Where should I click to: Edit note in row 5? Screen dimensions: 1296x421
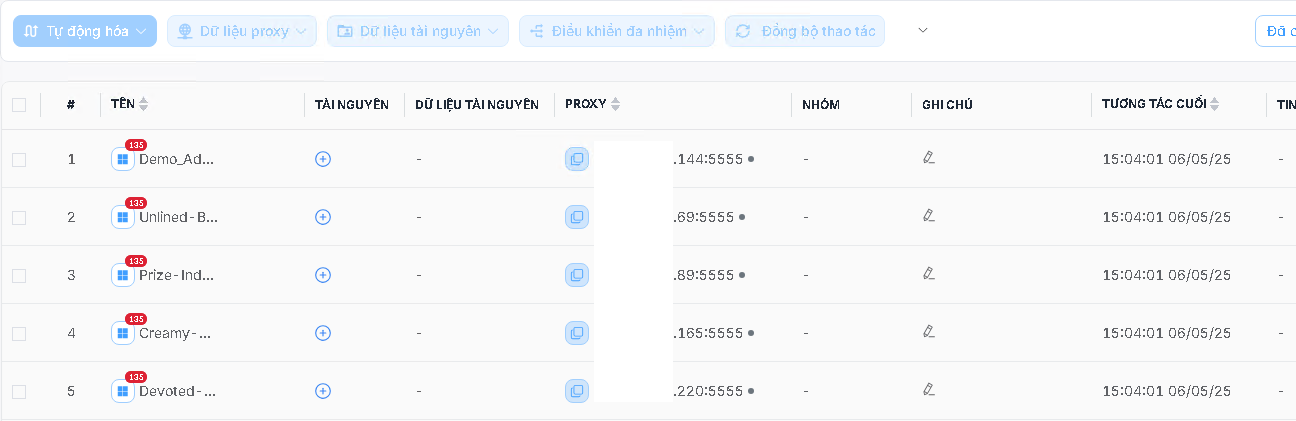pos(929,389)
